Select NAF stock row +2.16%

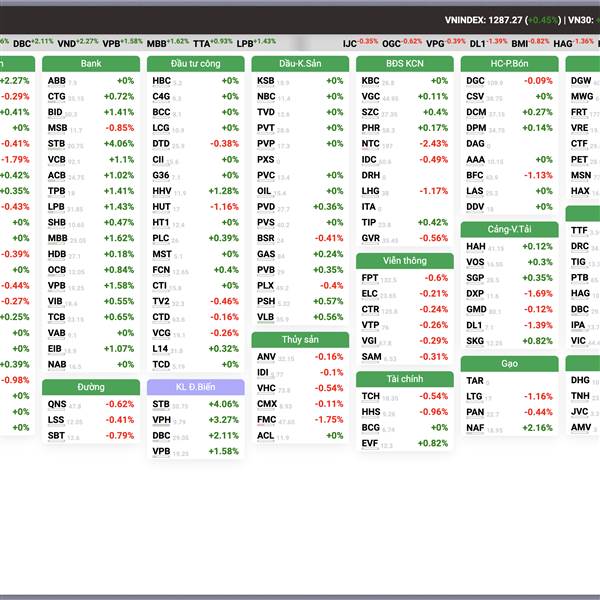pyautogui.click(x=509, y=428)
